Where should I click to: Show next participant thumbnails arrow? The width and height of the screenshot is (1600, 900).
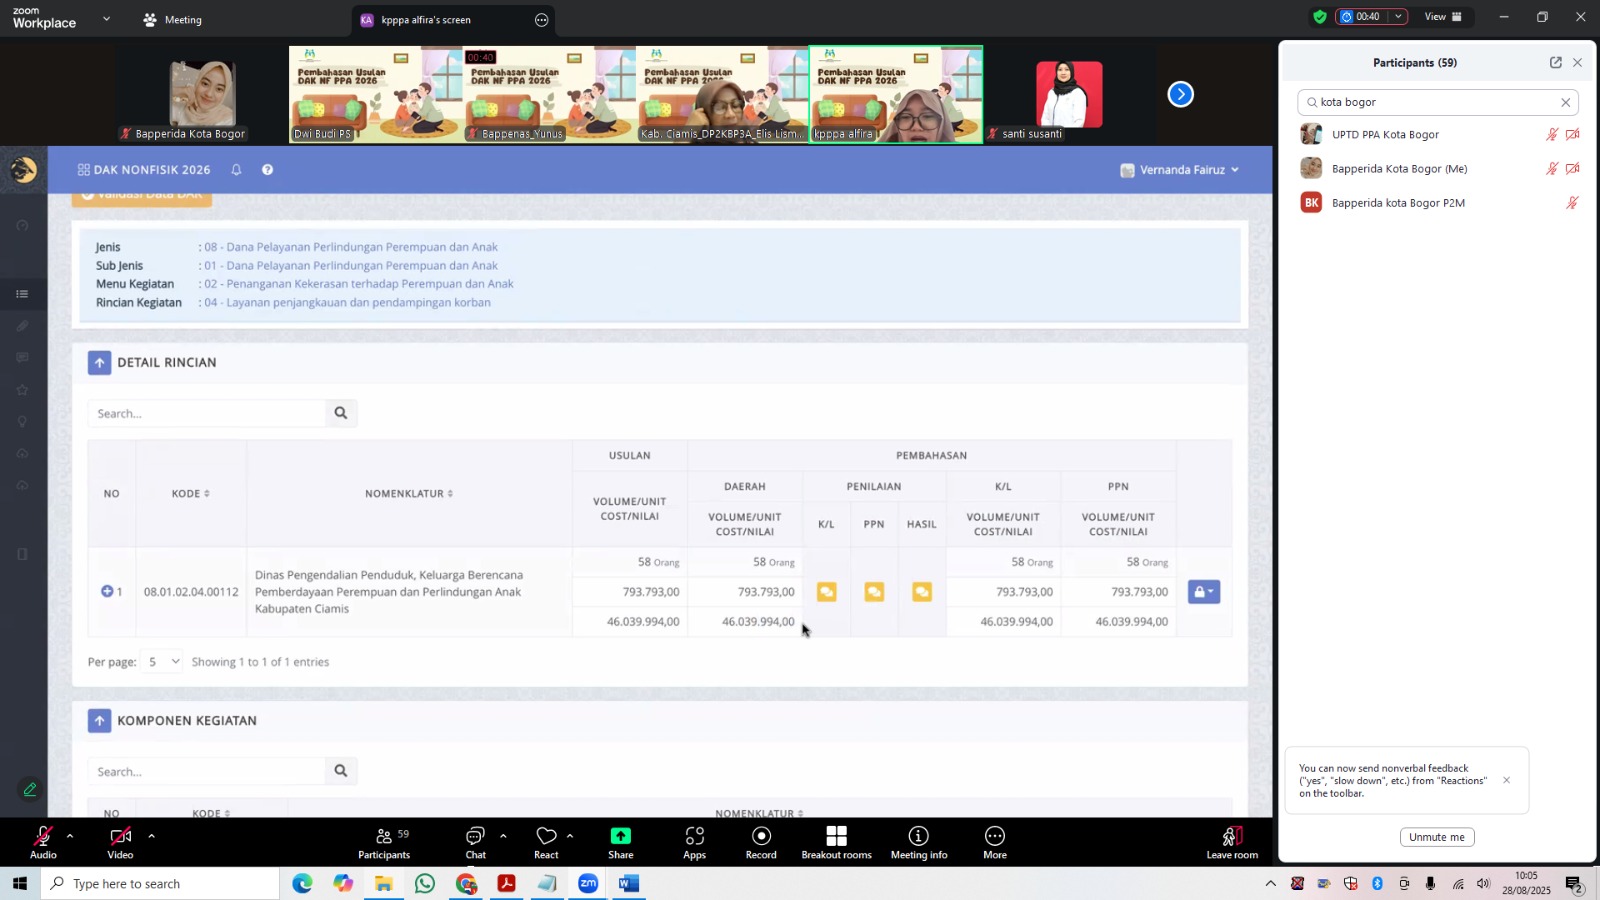click(1181, 94)
